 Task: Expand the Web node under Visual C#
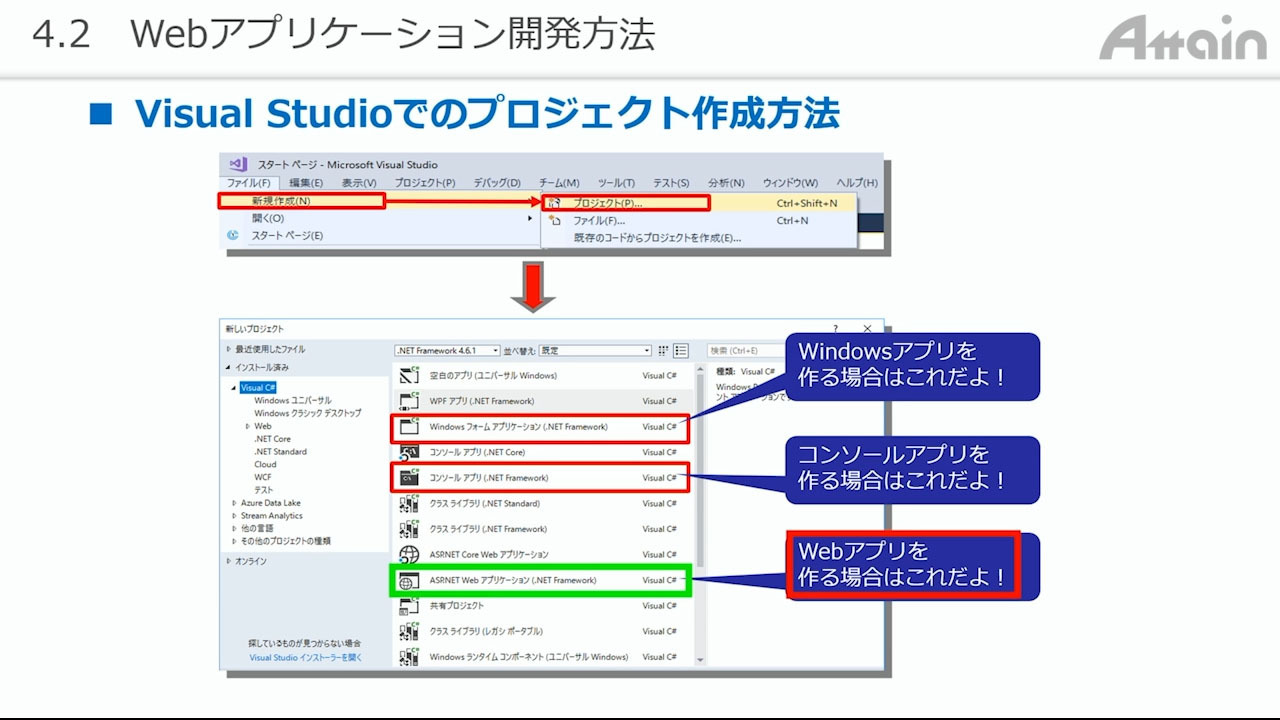click(x=247, y=426)
